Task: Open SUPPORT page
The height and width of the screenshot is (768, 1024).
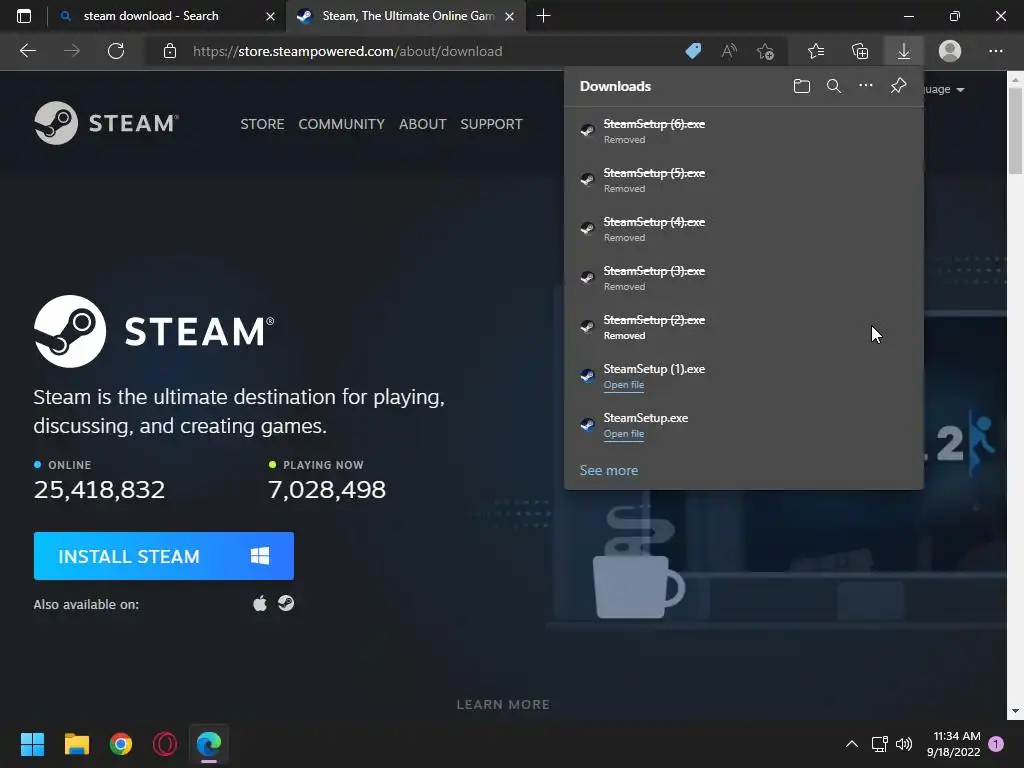Action: (491, 124)
